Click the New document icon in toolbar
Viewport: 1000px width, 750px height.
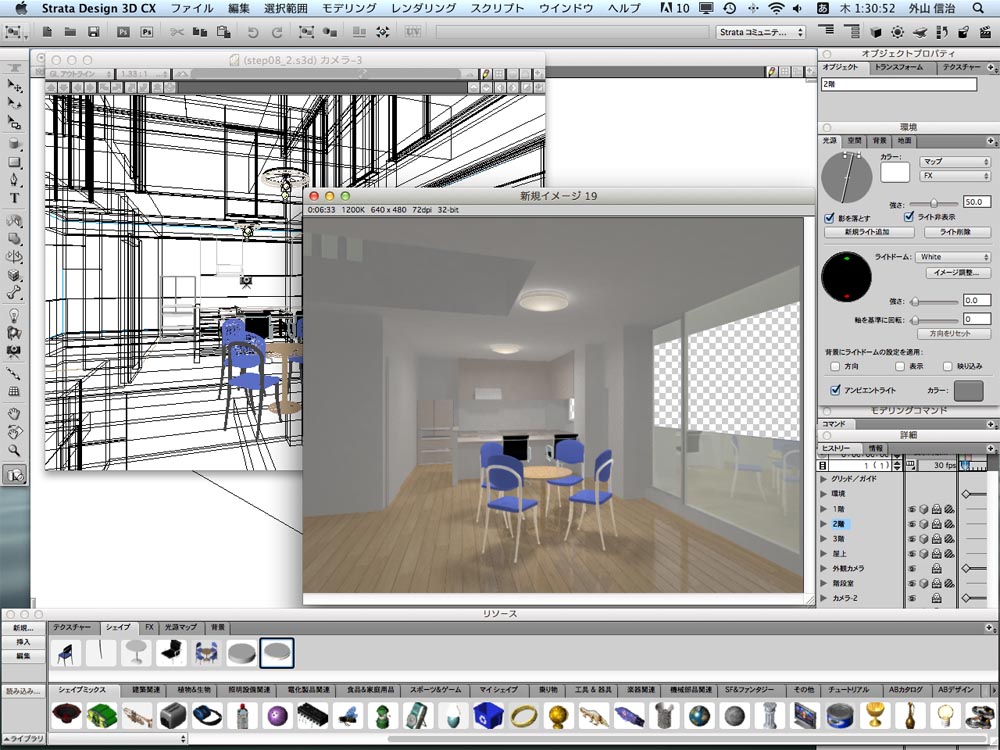47,31
